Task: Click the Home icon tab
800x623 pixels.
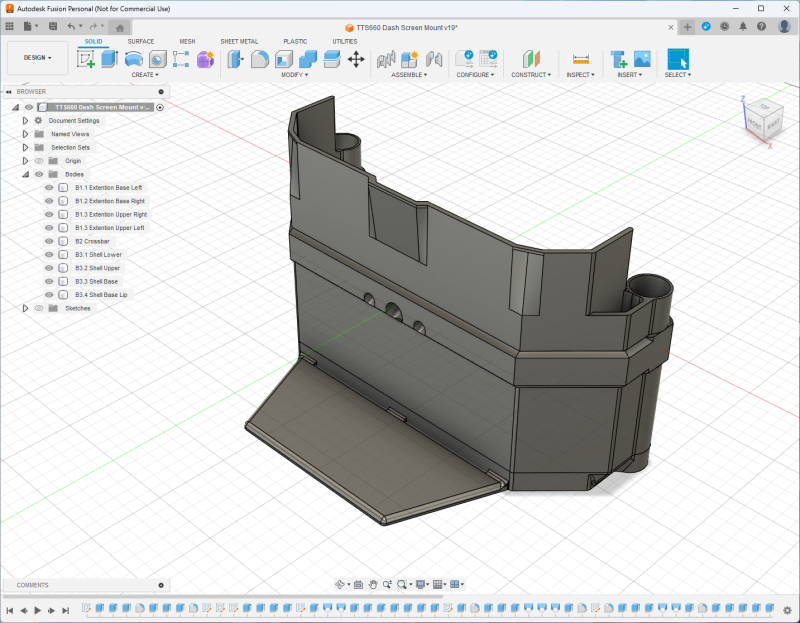Action: [120, 27]
